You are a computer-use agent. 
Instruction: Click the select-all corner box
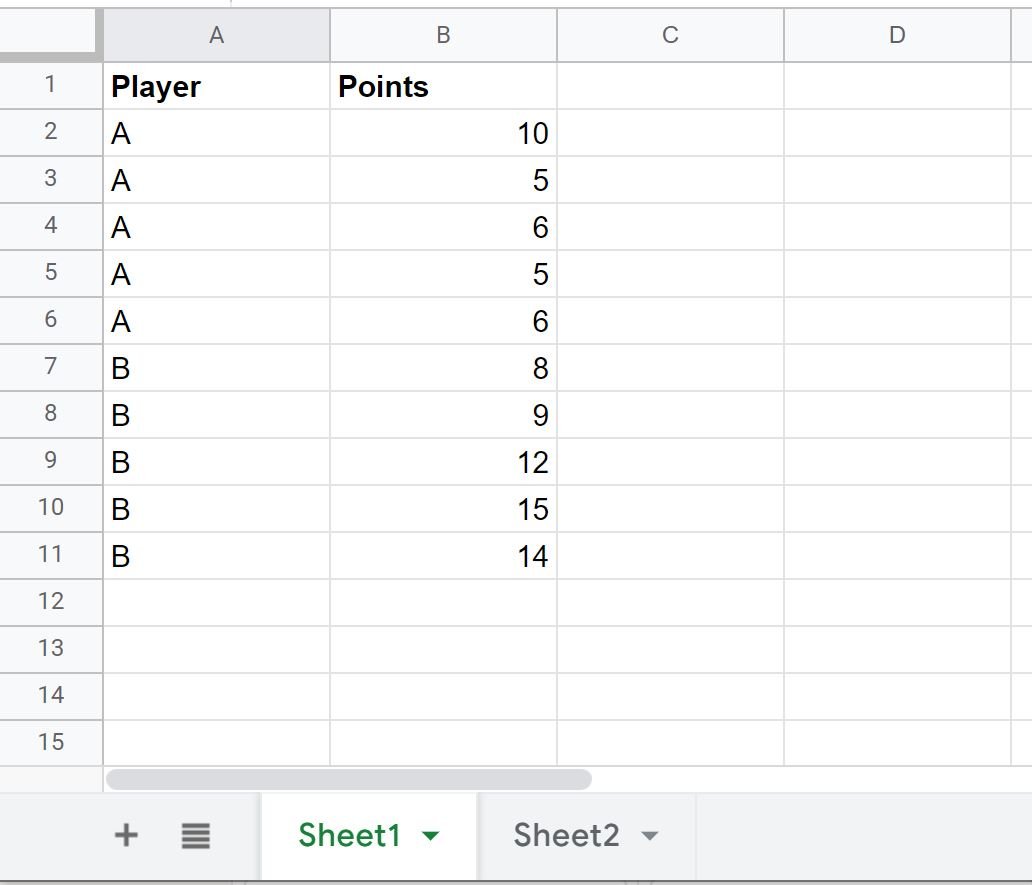coord(48,32)
